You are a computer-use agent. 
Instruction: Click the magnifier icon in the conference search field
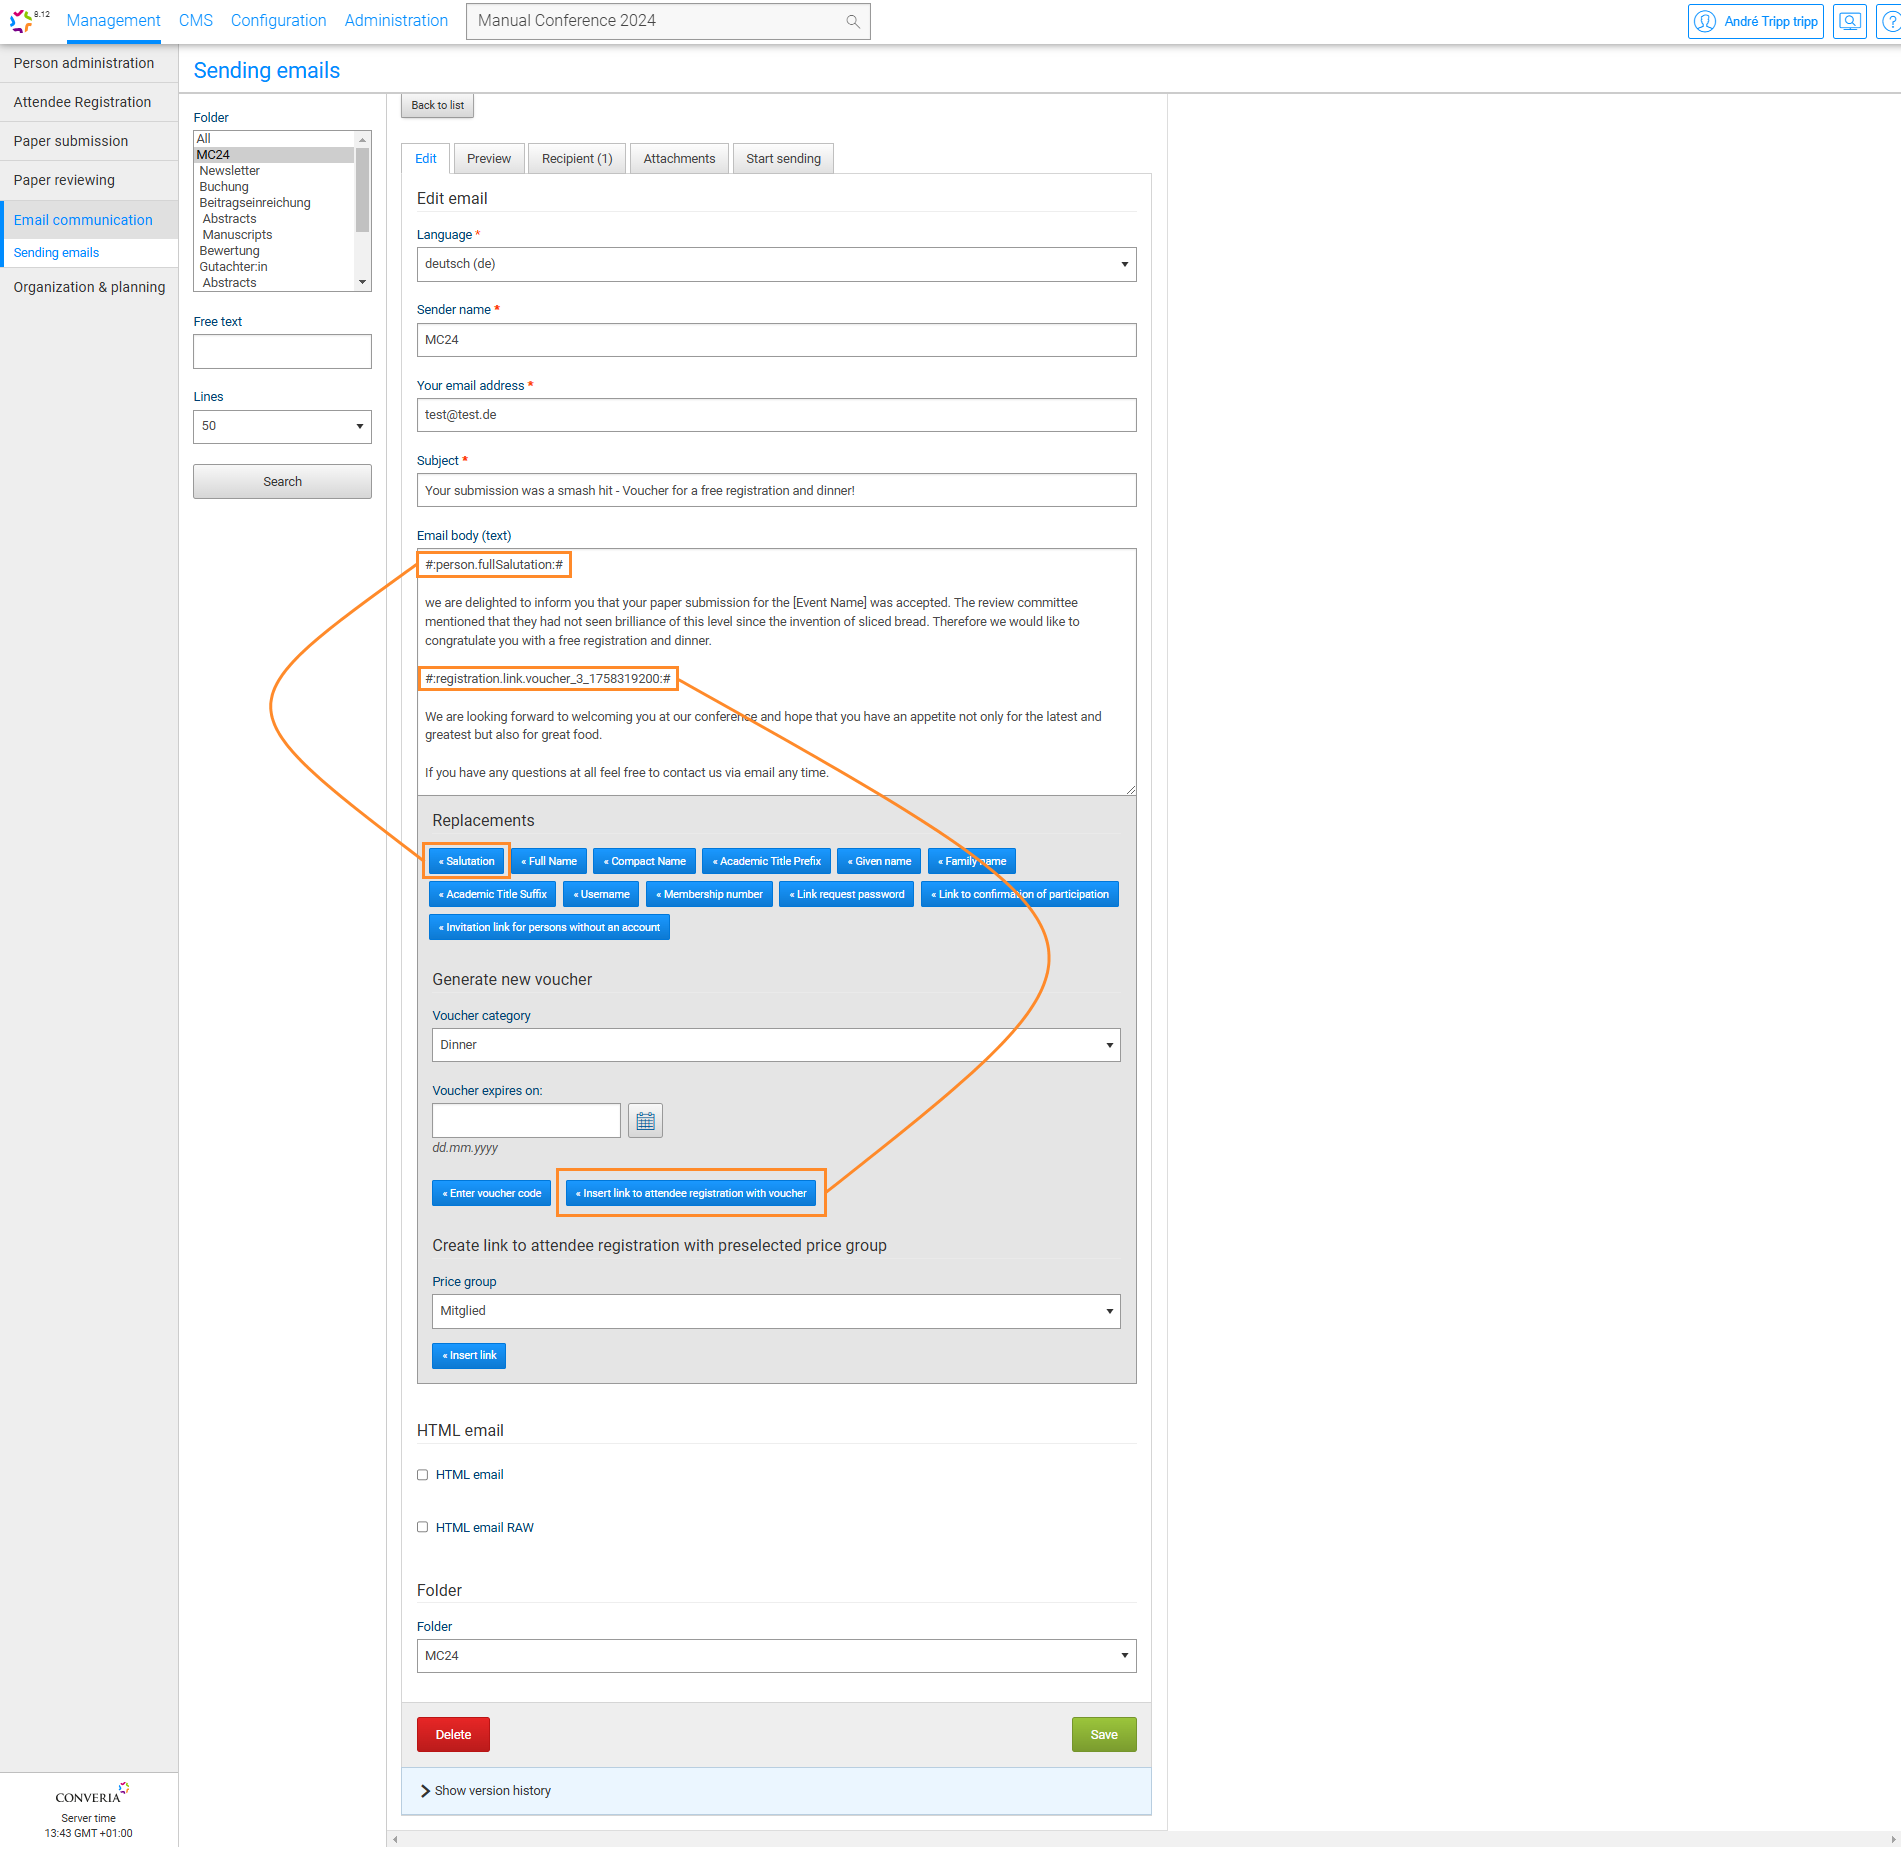pos(852,21)
